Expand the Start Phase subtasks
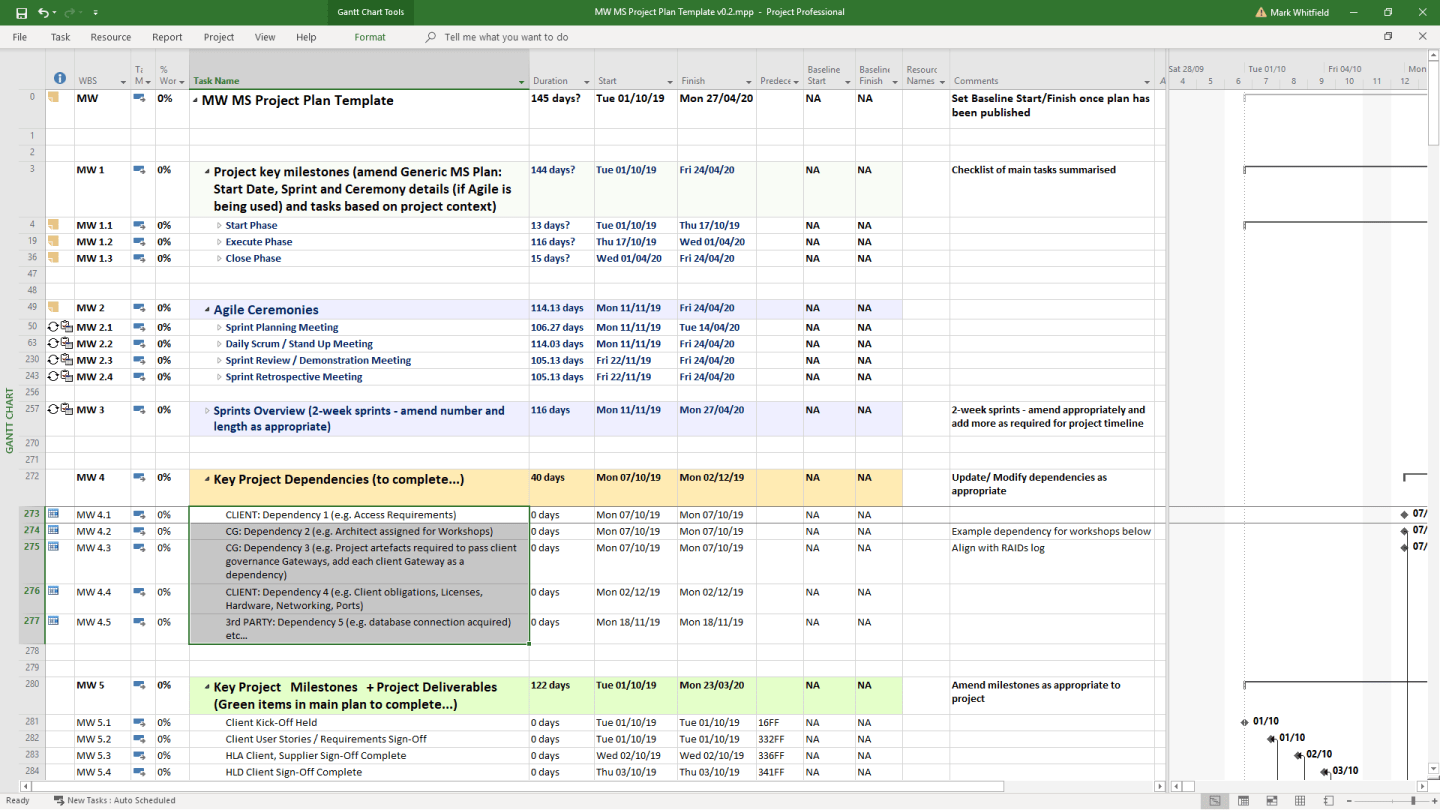Image resolution: width=1440 pixels, height=810 pixels. [221, 225]
